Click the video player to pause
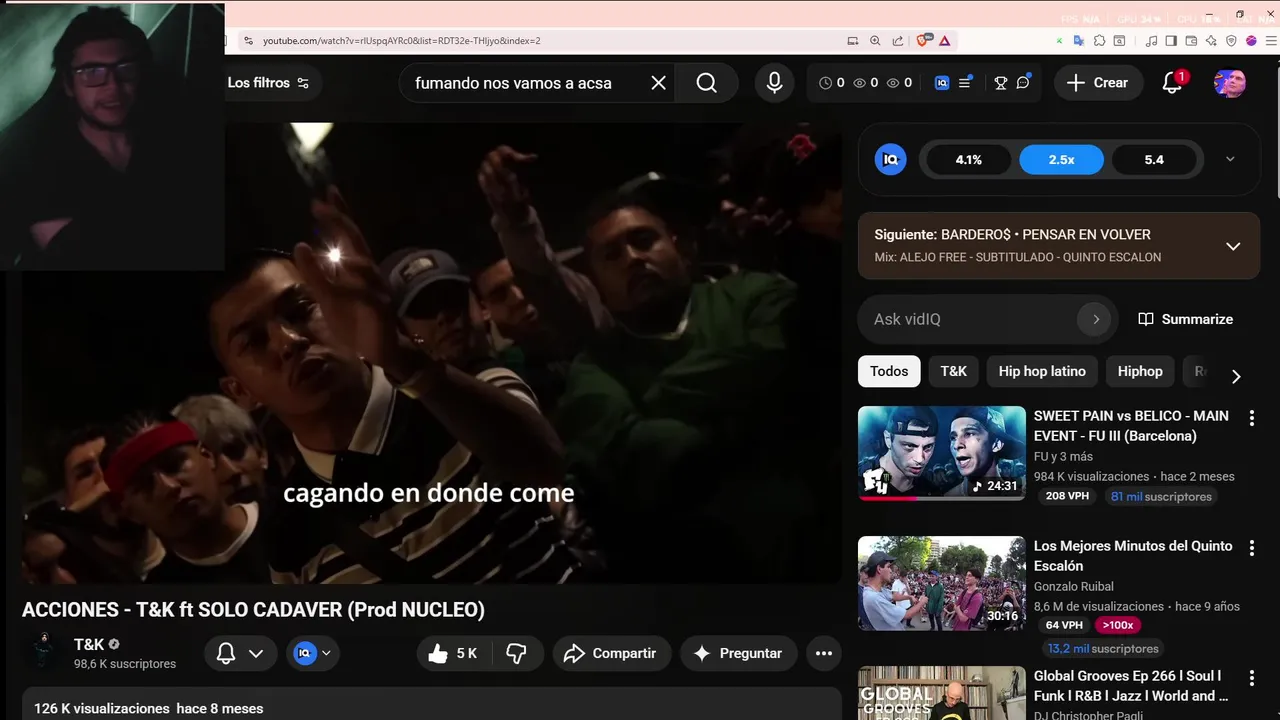 (432, 353)
